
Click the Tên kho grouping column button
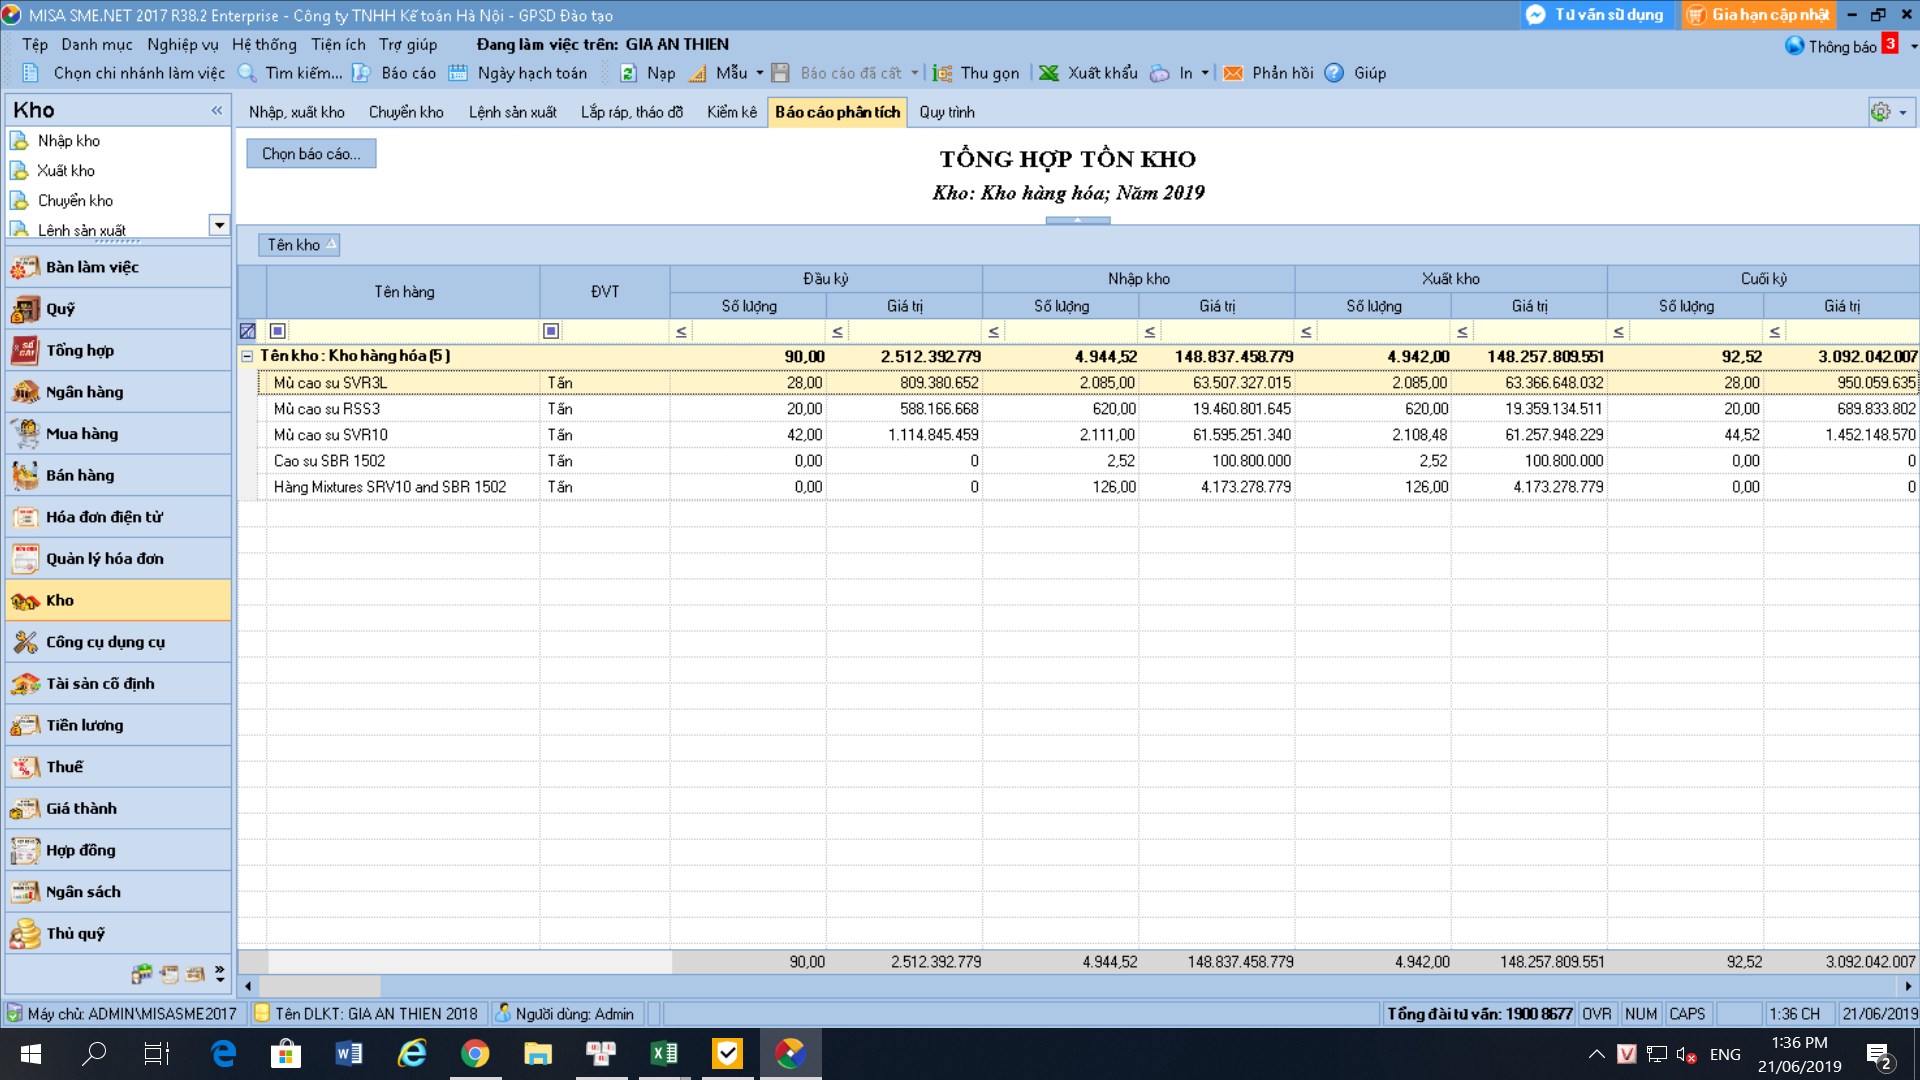click(299, 245)
